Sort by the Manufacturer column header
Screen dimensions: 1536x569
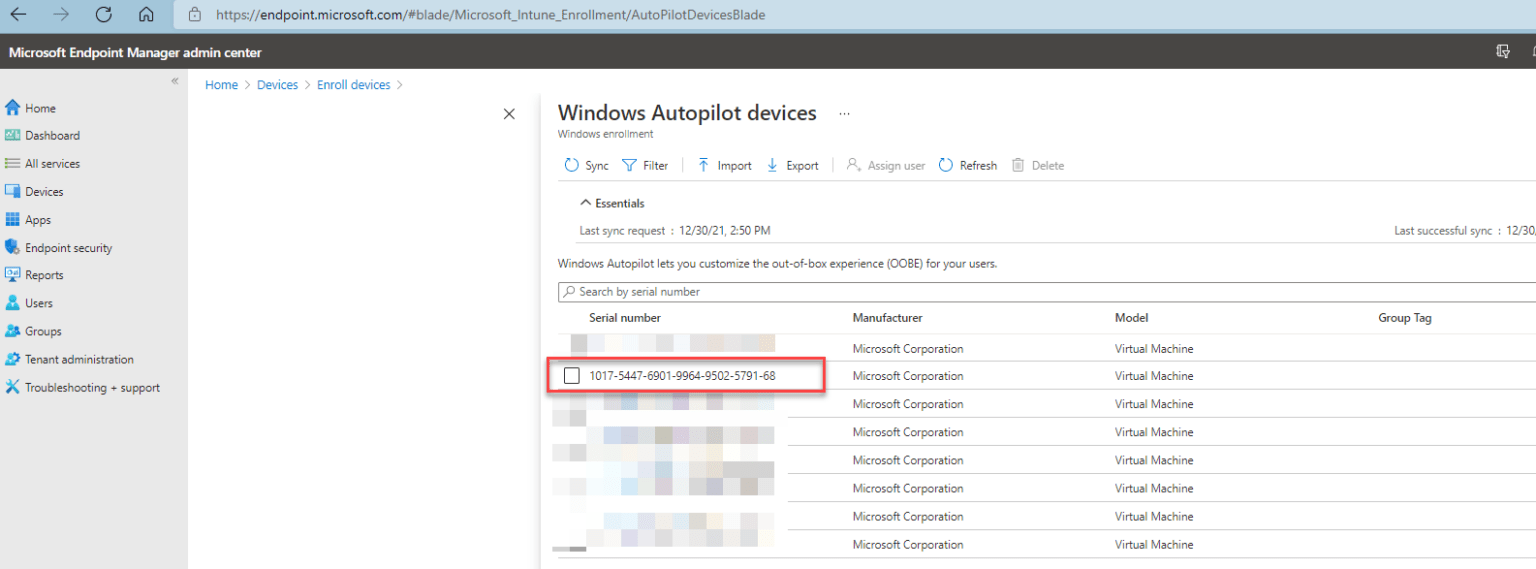pyautogui.click(x=887, y=318)
